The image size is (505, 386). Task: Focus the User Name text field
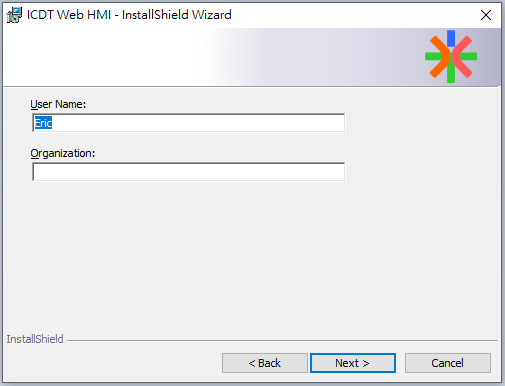(x=189, y=123)
